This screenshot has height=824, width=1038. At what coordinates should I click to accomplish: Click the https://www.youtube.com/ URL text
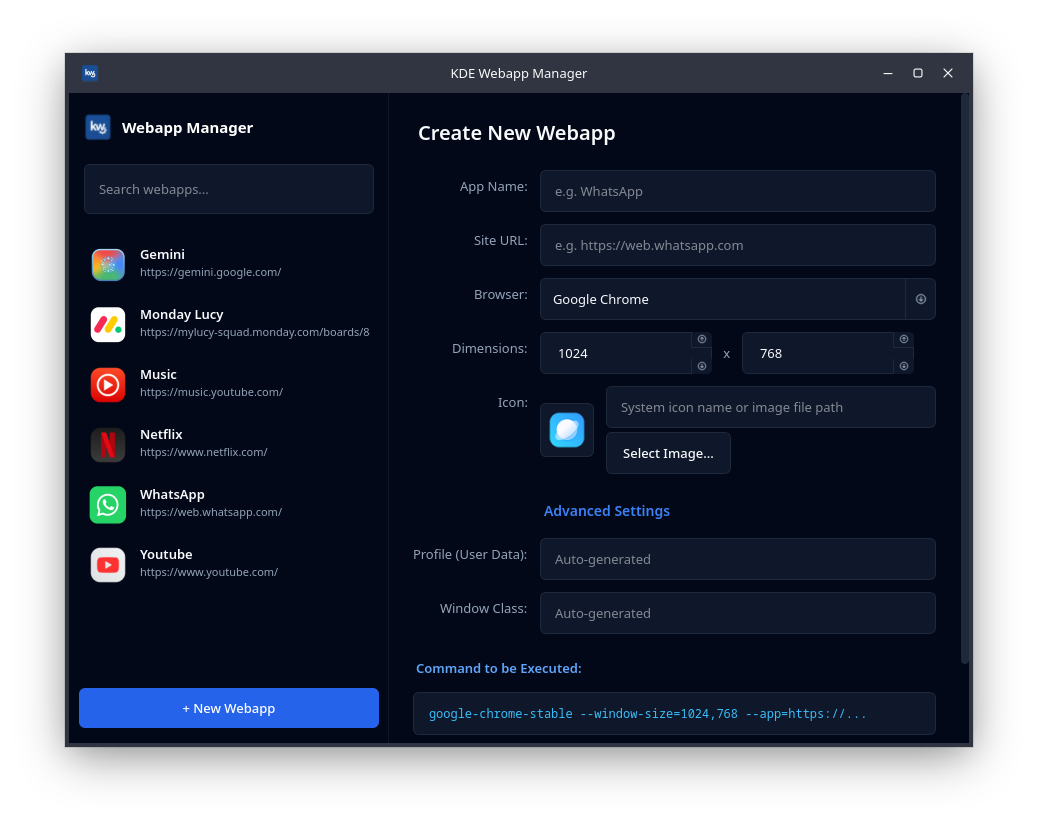(x=209, y=572)
